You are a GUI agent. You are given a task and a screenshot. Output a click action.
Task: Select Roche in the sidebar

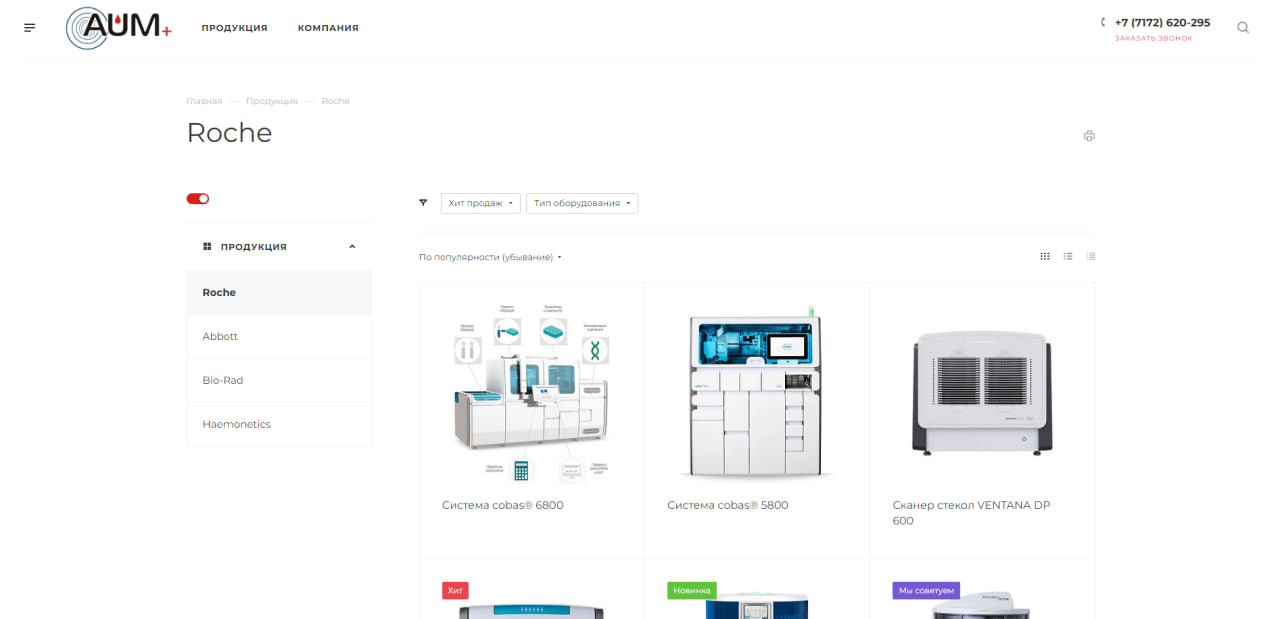(x=279, y=293)
